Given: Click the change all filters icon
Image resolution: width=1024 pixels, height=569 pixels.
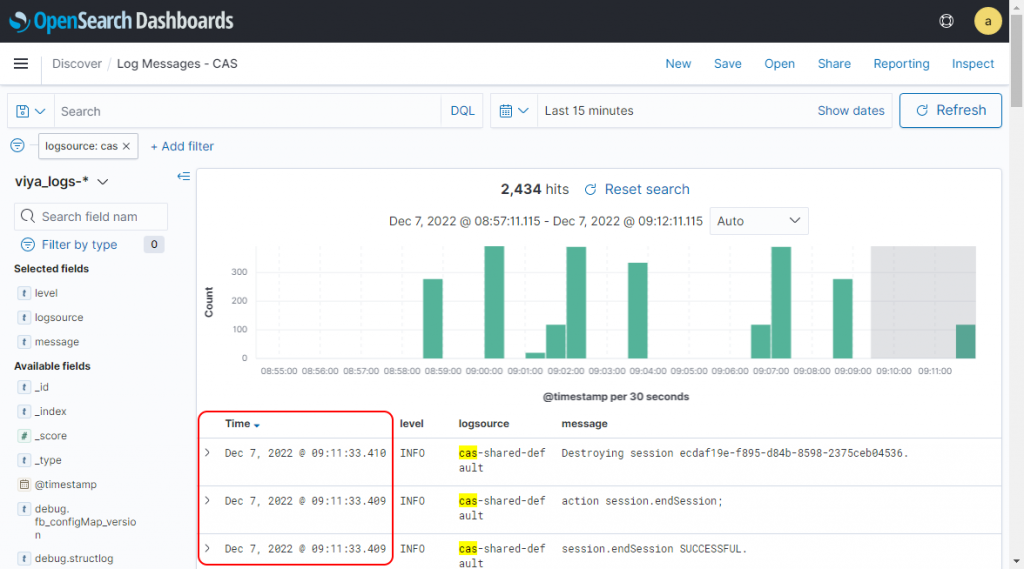Looking at the screenshot, I should (x=17, y=146).
